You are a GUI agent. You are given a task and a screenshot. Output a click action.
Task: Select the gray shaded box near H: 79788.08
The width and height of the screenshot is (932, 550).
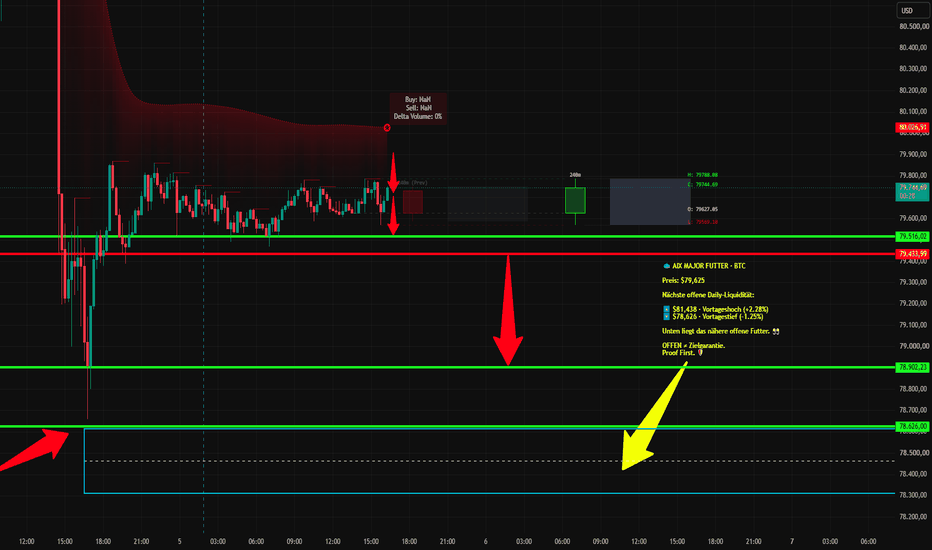point(650,202)
